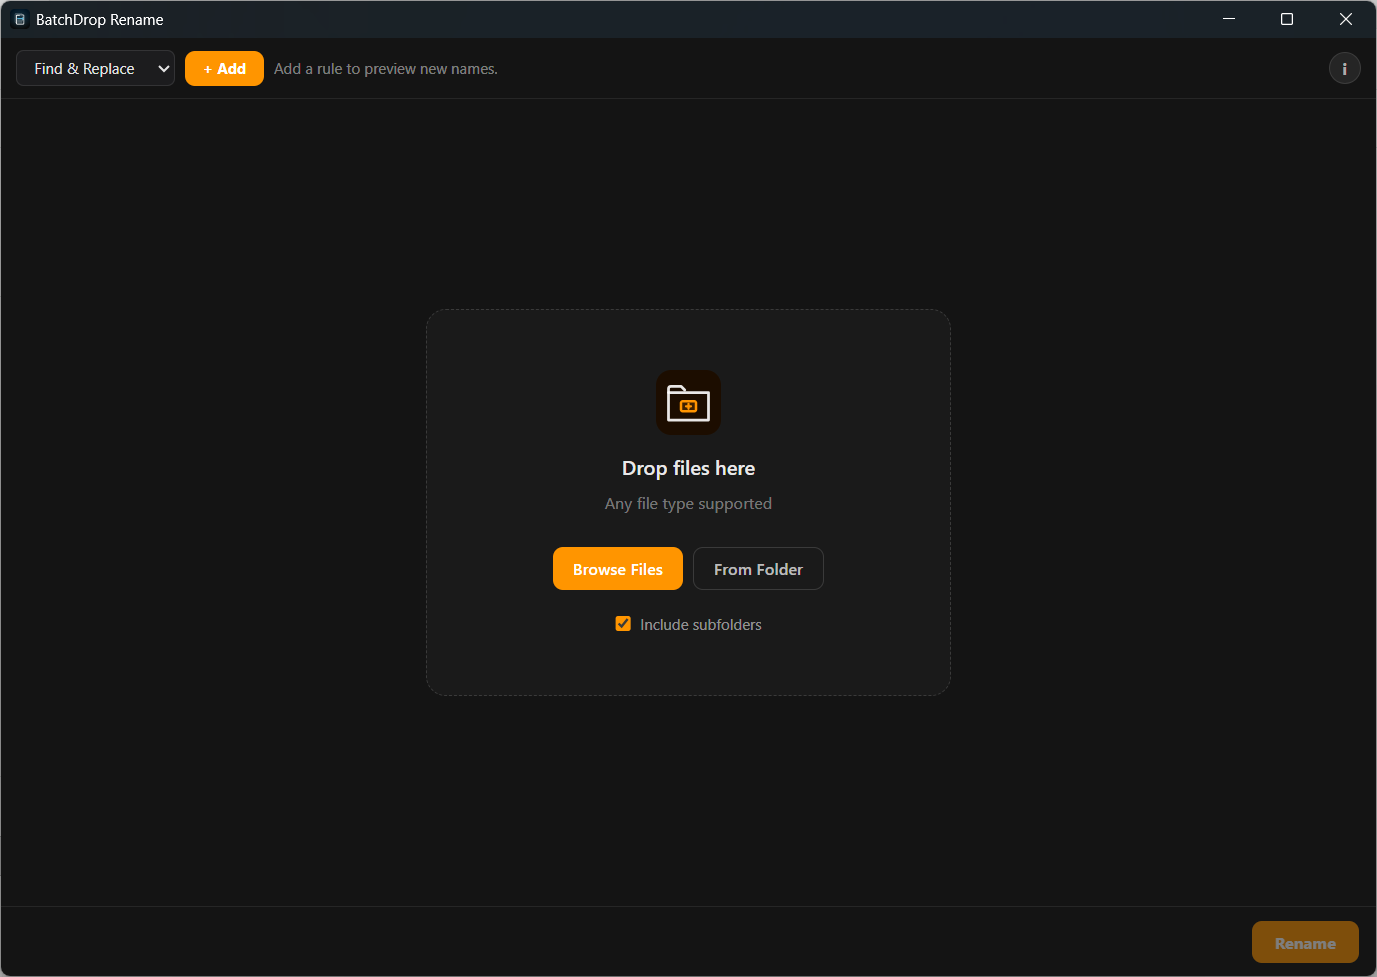Image resolution: width=1377 pixels, height=977 pixels.
Task: Choose files via From Folder button
Action: pyautogui.click(x=758, y=569)
